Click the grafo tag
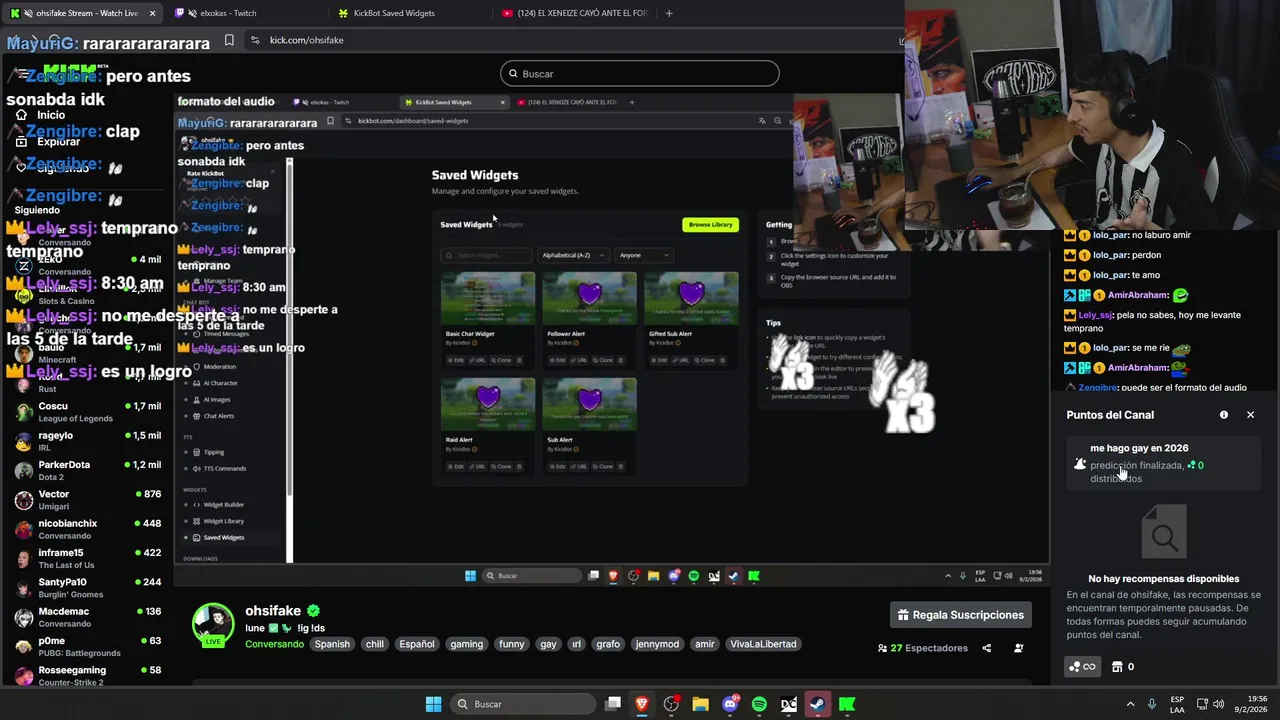This screenshot has width=1280, height=720. (x=608, y=644)
